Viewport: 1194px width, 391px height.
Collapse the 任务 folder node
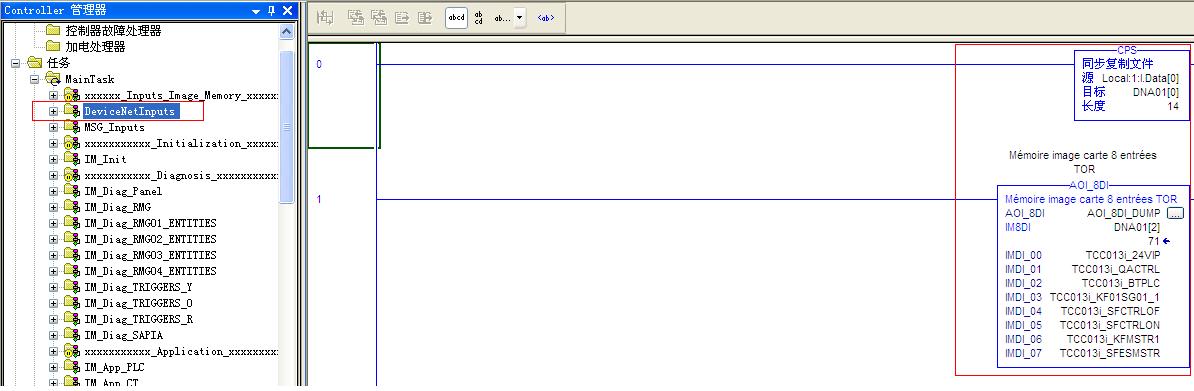pyautogui.click(x=15, y=63)
